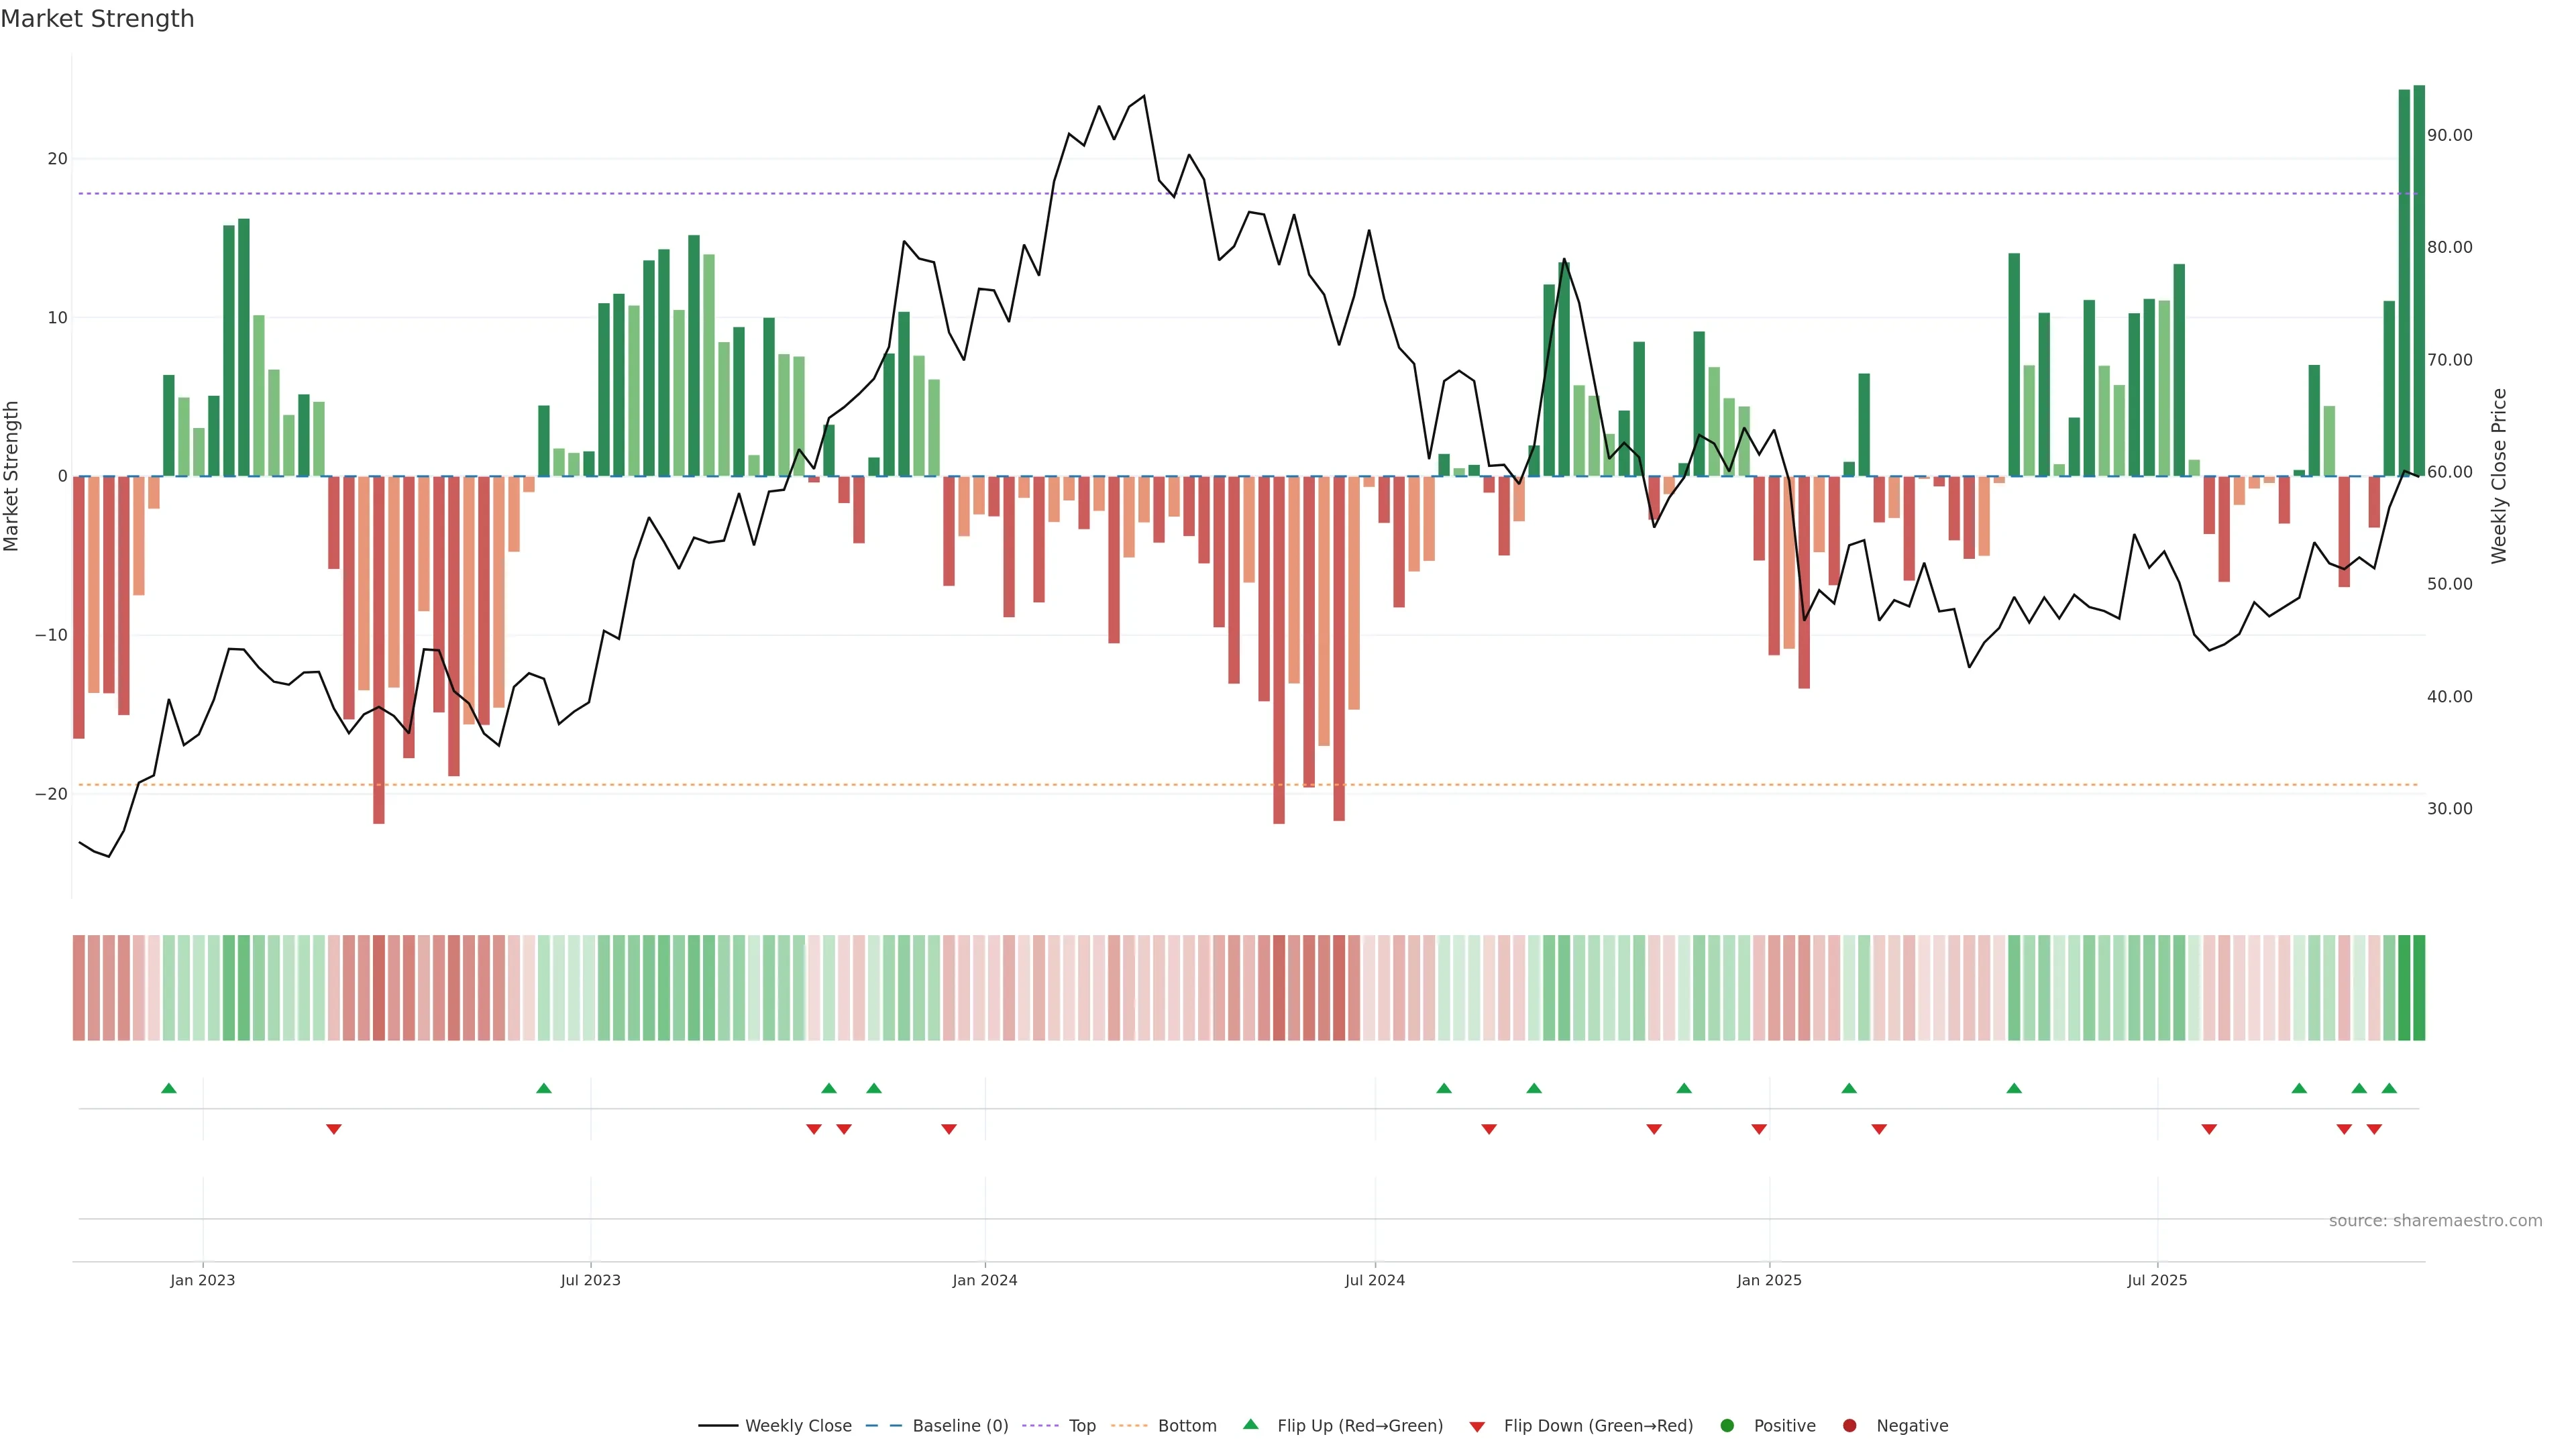Click the Jan 2024 x-axis label
Screen dimensions: 2576x1449
pos(984,1280)
